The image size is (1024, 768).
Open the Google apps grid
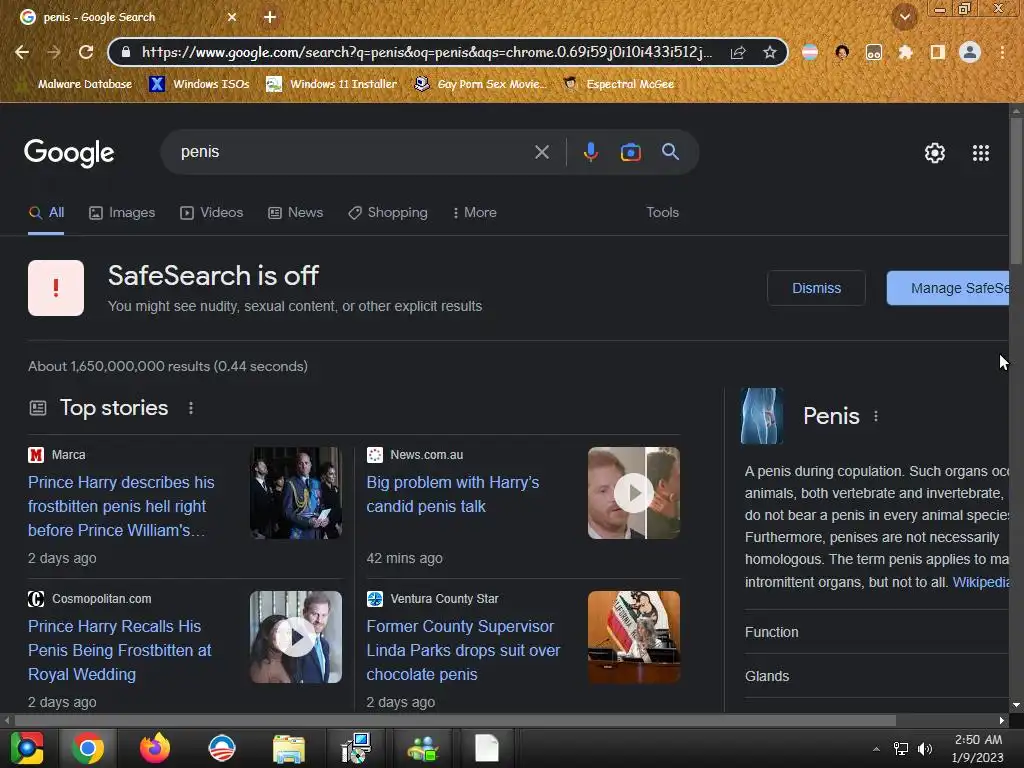click(980, 153)
